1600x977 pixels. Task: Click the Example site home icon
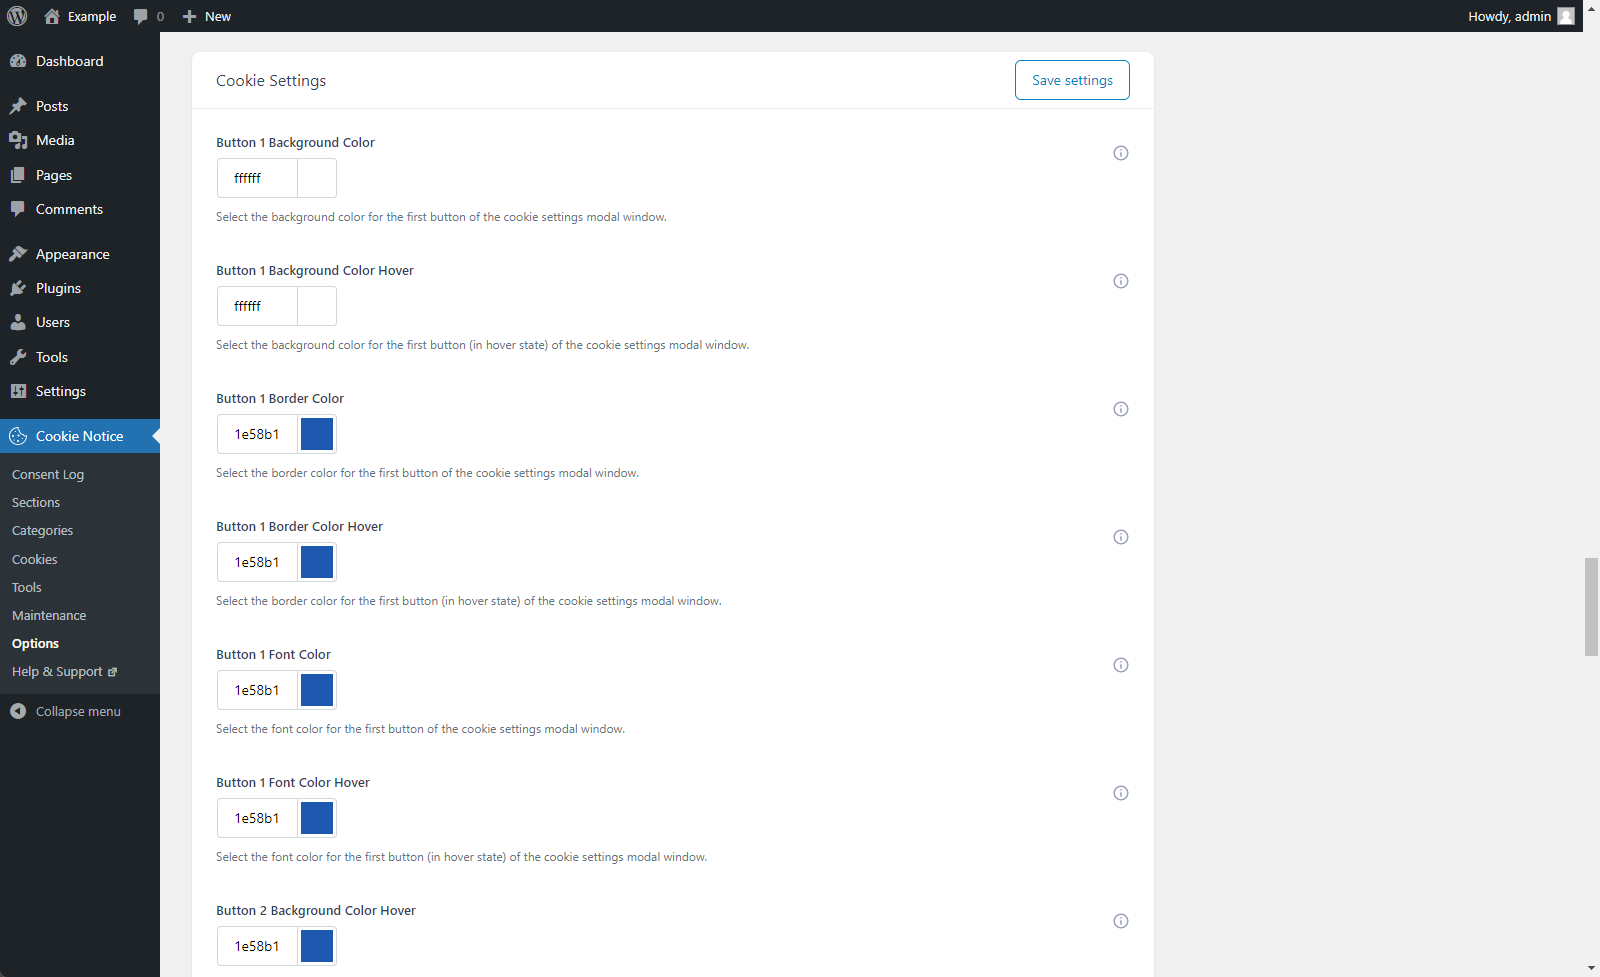click(x=52, y=16)
